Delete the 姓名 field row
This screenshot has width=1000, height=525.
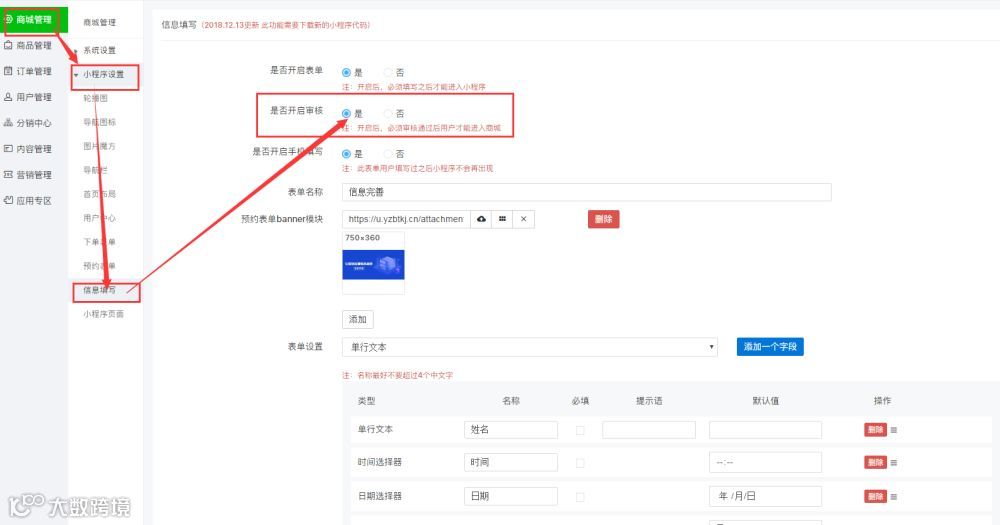tap(876, 430)
